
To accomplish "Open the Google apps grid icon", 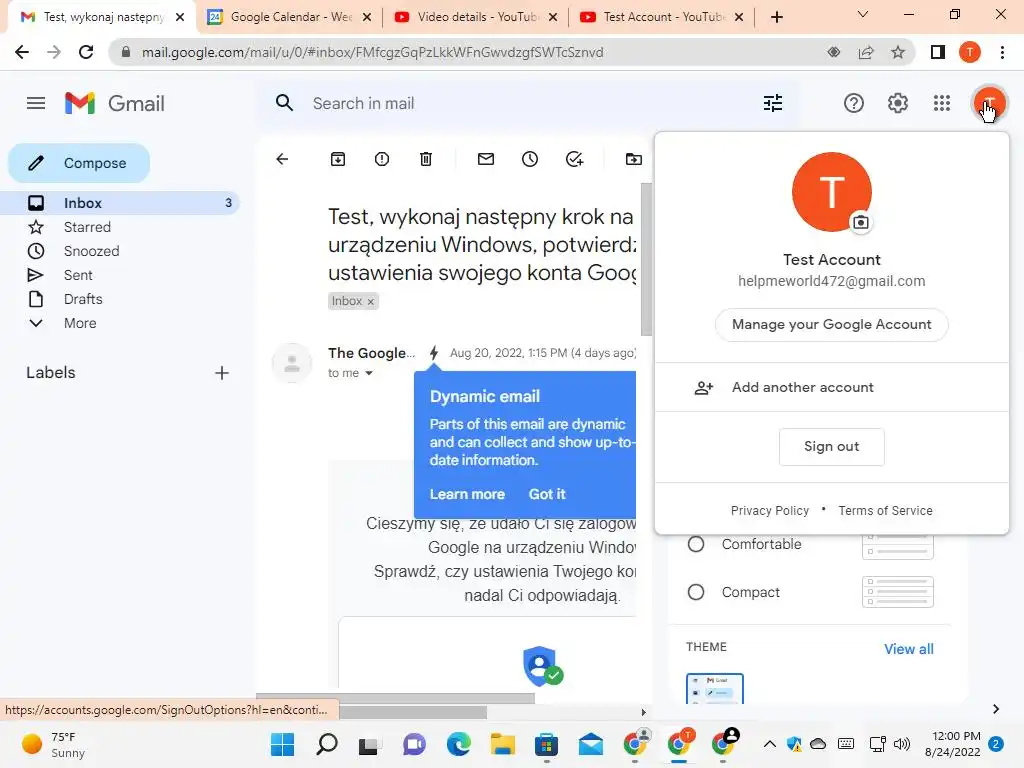I will pyautogui.click(x=942, y=103).
